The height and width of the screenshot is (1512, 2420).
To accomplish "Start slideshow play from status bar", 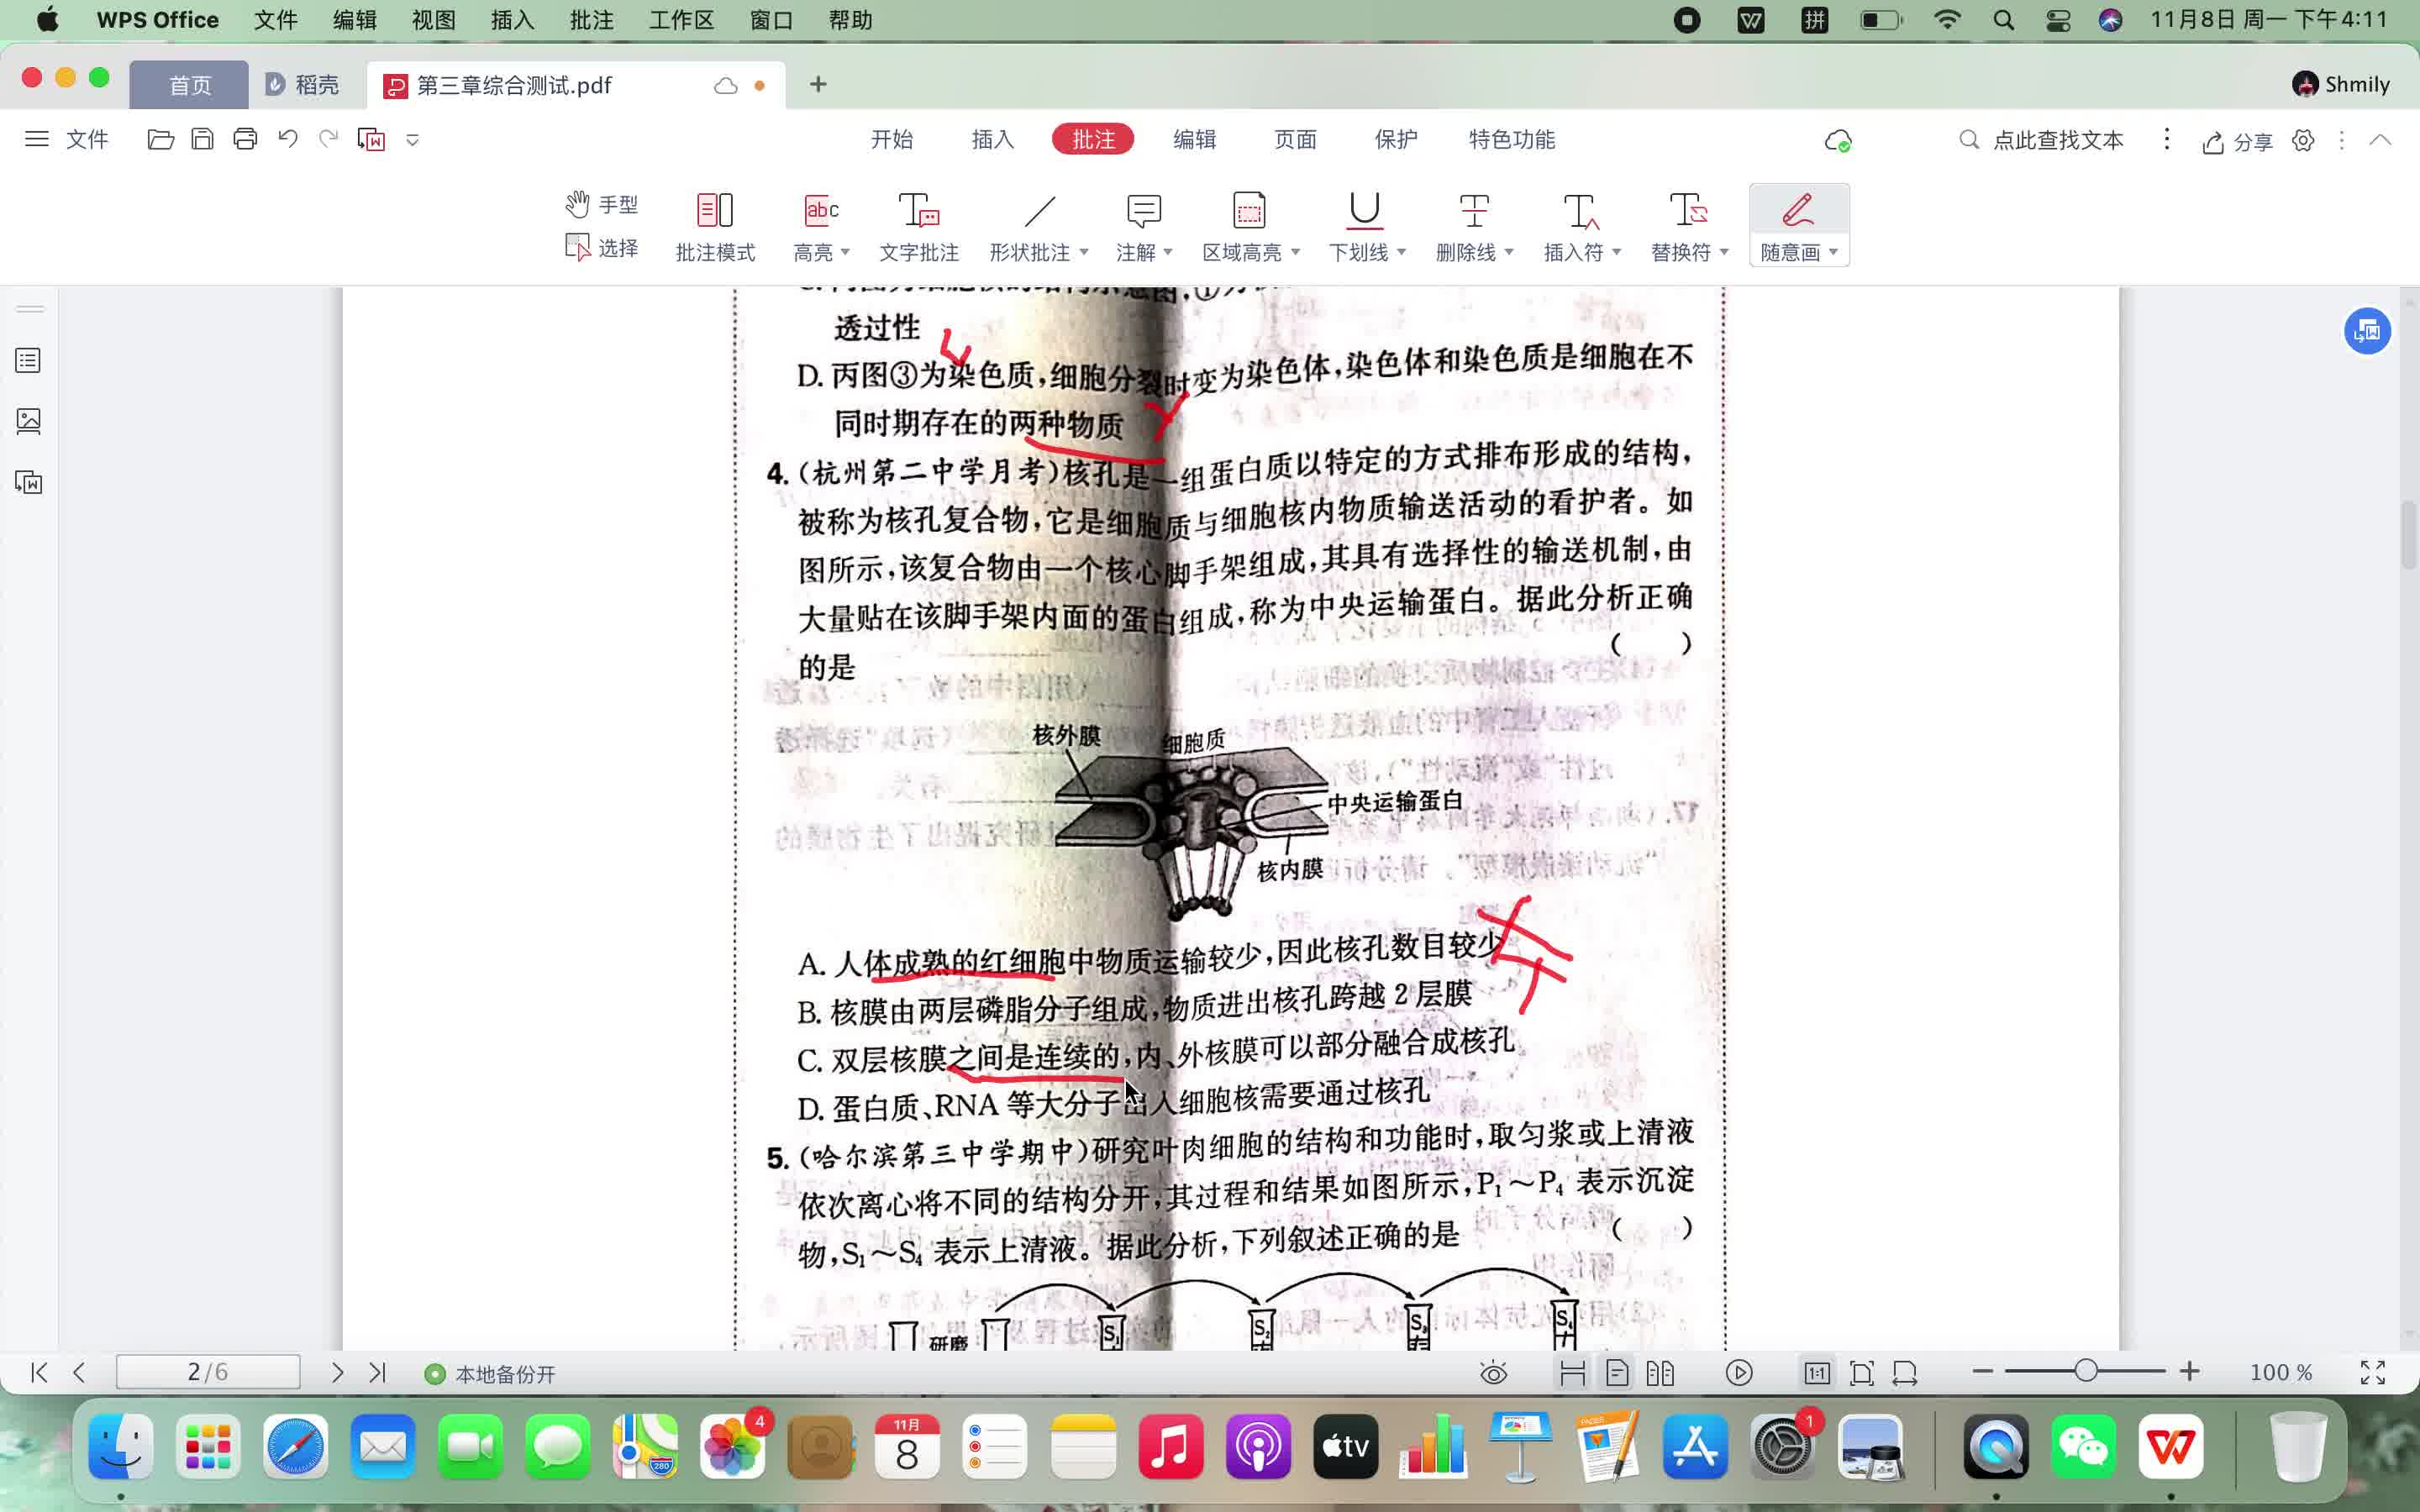I will (x=1739, y=1373).
